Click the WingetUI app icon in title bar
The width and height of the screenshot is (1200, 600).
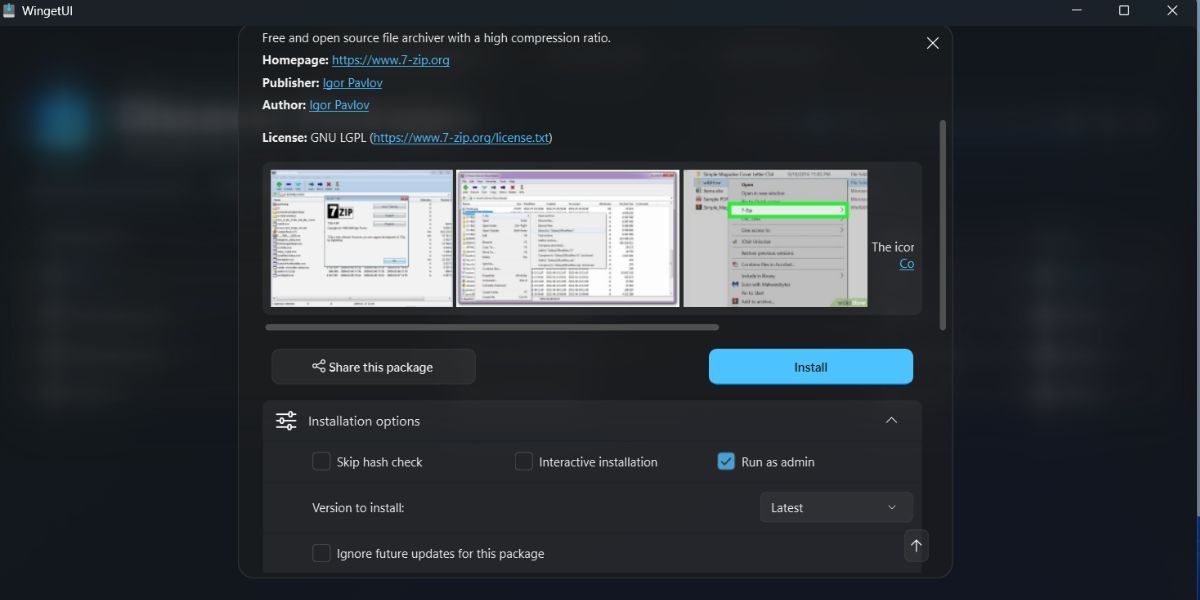[9, 10]
